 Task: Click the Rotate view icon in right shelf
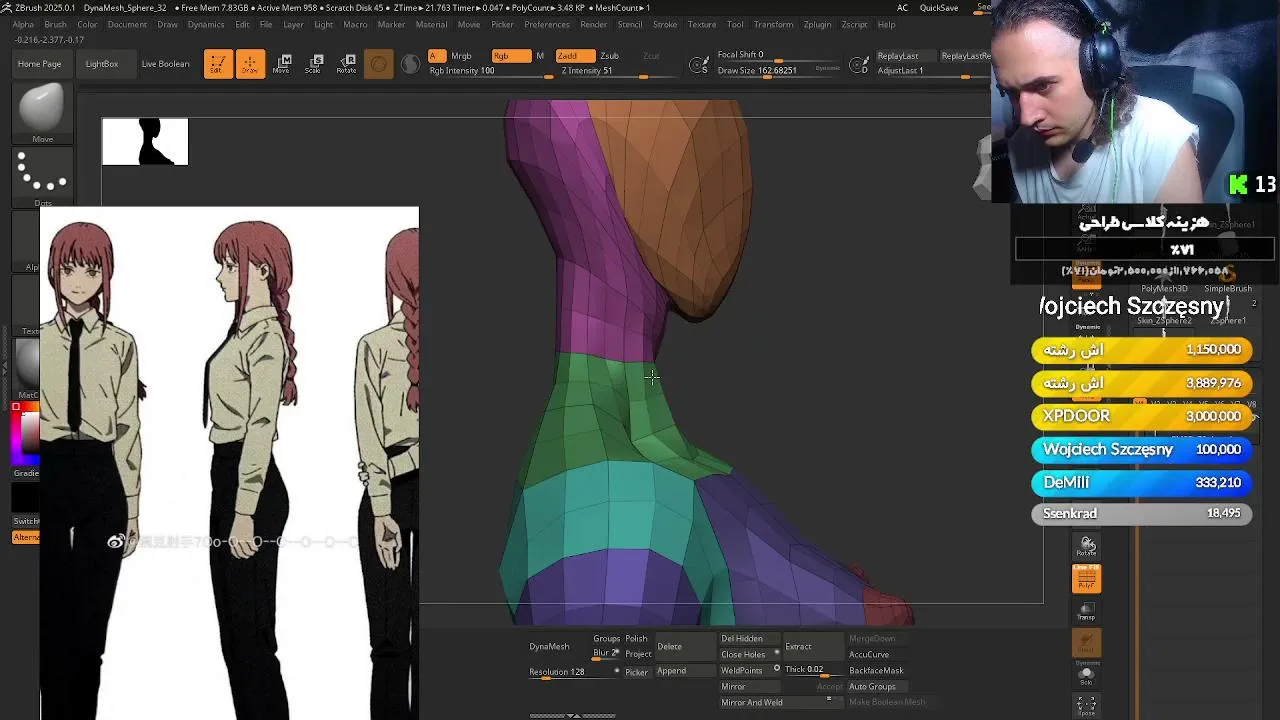point(1086,546)
